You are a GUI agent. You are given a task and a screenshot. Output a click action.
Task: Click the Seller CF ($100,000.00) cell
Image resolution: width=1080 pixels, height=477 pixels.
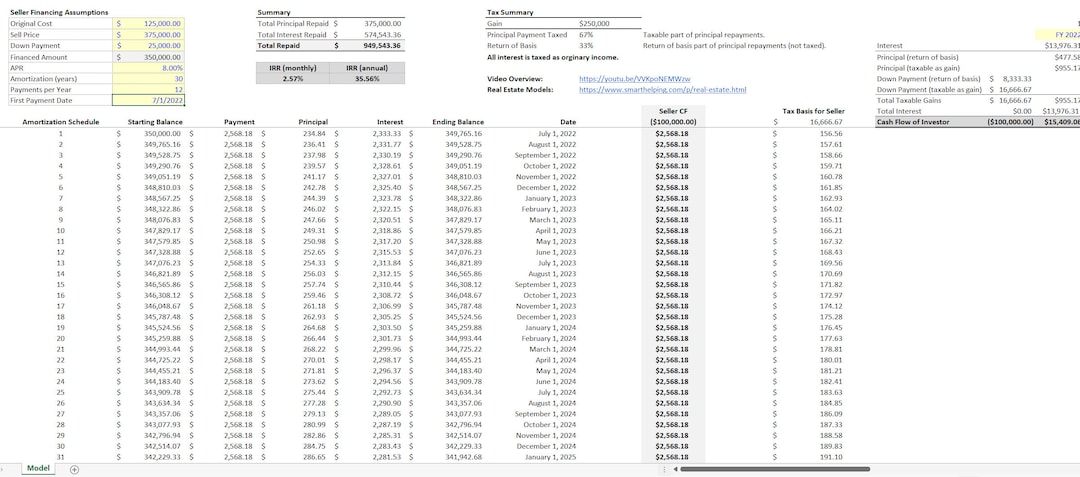(x=673, y=122)
